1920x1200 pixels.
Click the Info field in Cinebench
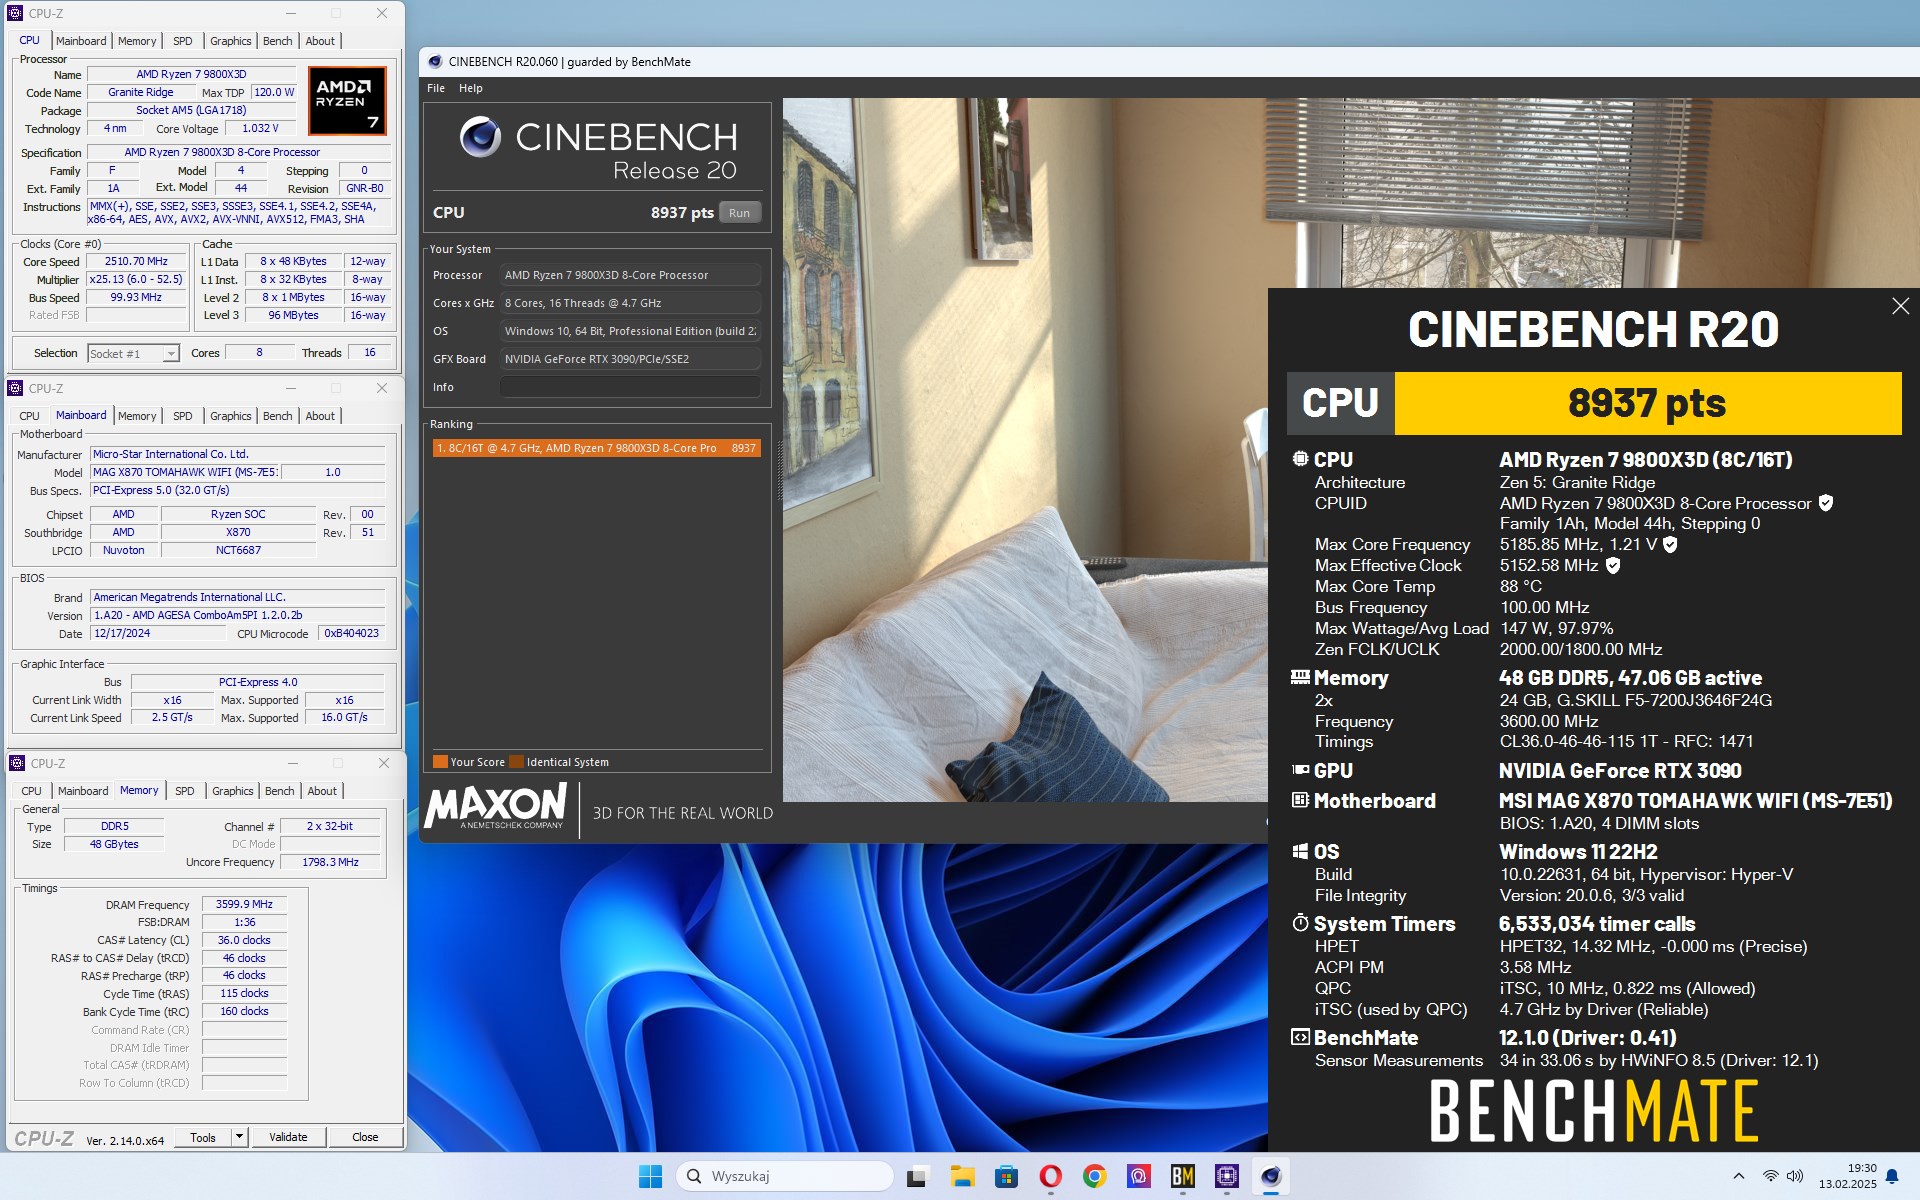[x=630, y=387]
